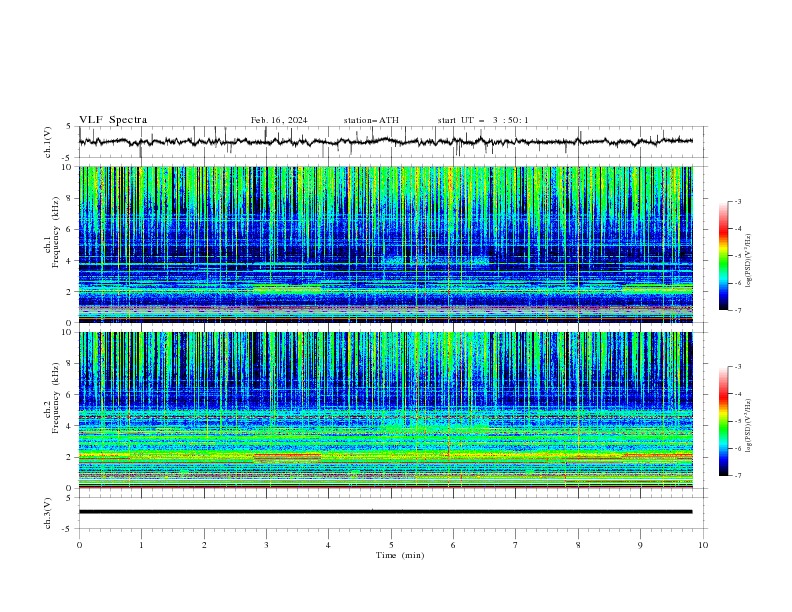Click the "9" label on the time axis
Image resolution: width=792 pixels, height=612 pixels.
(x=641, y=545)
